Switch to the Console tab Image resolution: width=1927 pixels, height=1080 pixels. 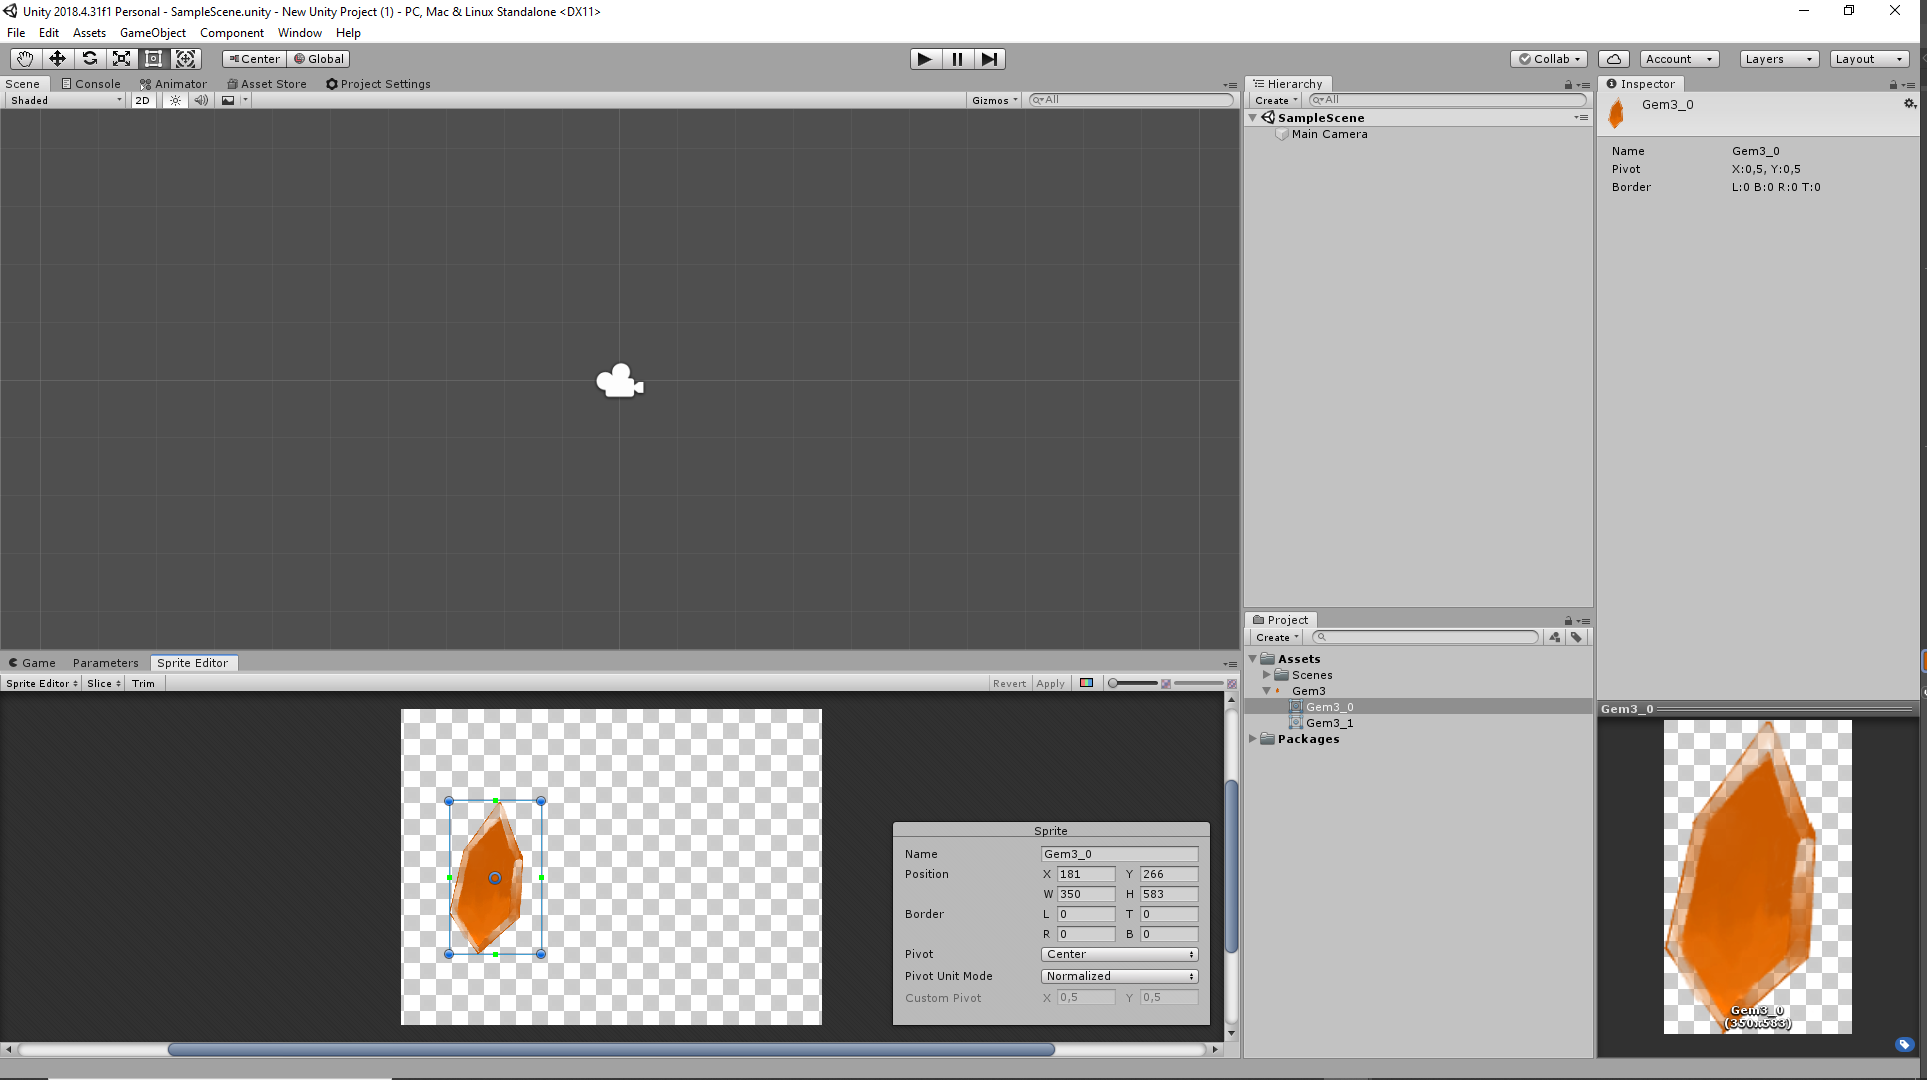(91, 84)
